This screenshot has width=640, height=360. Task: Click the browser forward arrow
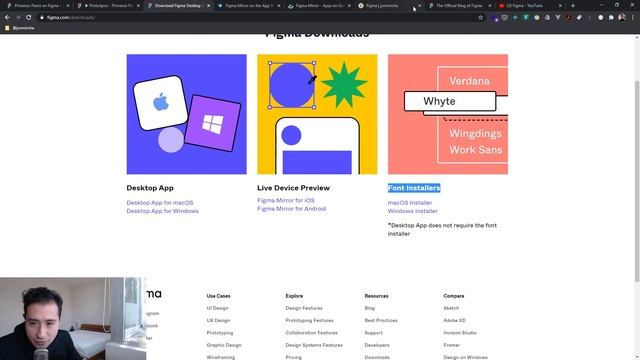pyautogui.click(x=18, y=18)
